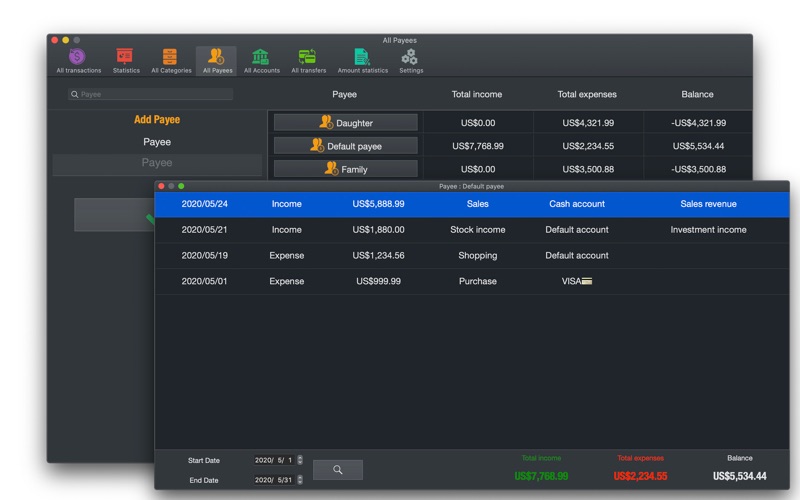The width and height of the screenshot is (800, 500).
Task: Click the Start Date field 2020/5/1
Action: (274, 460)
